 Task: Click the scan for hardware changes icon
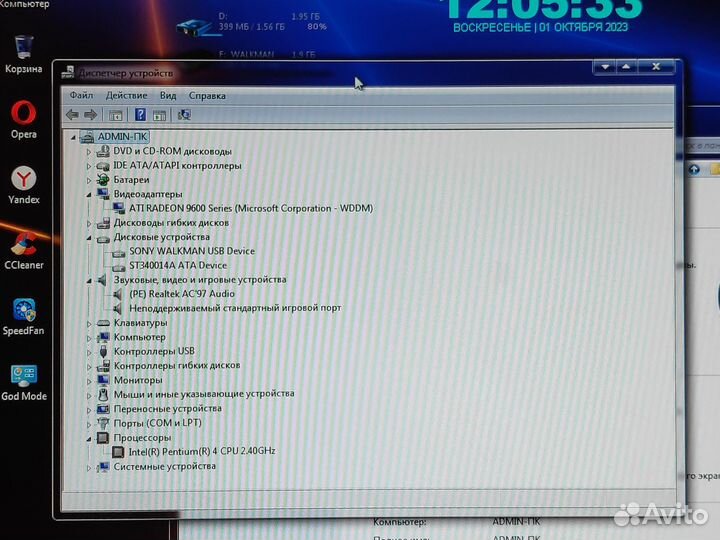coord(184,115)
